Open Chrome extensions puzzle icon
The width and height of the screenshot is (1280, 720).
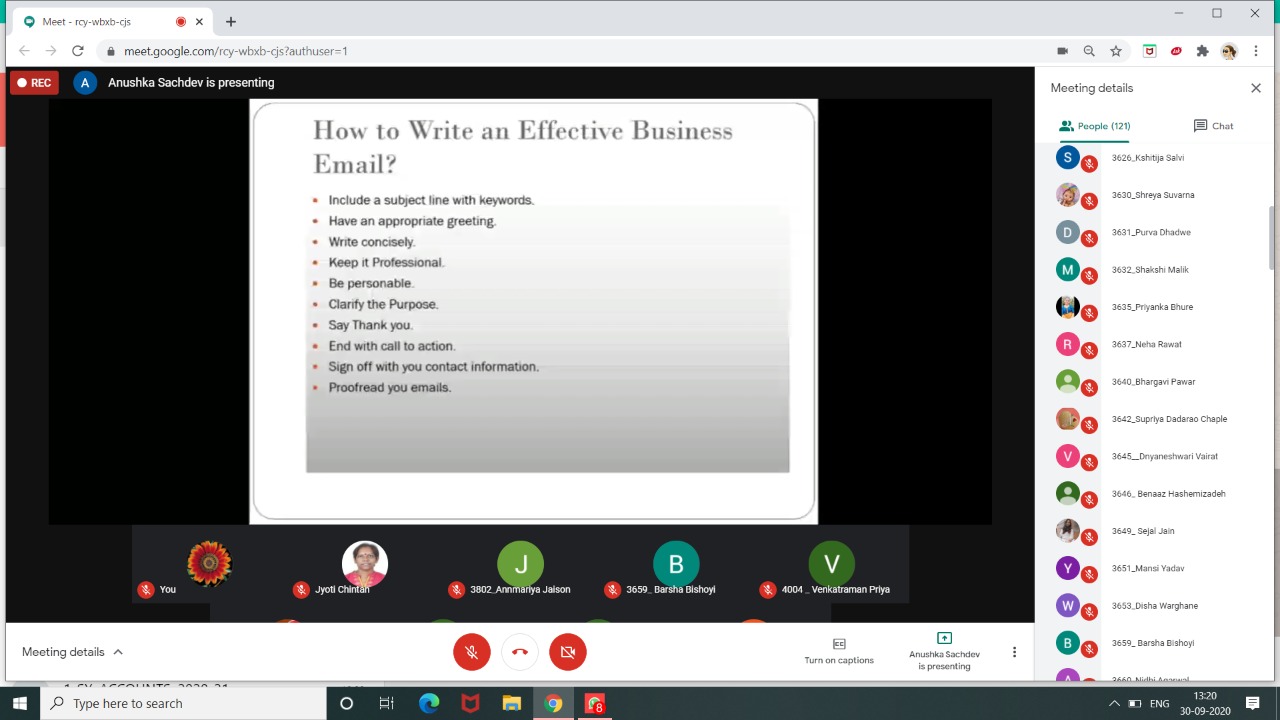click(1202, 50)
